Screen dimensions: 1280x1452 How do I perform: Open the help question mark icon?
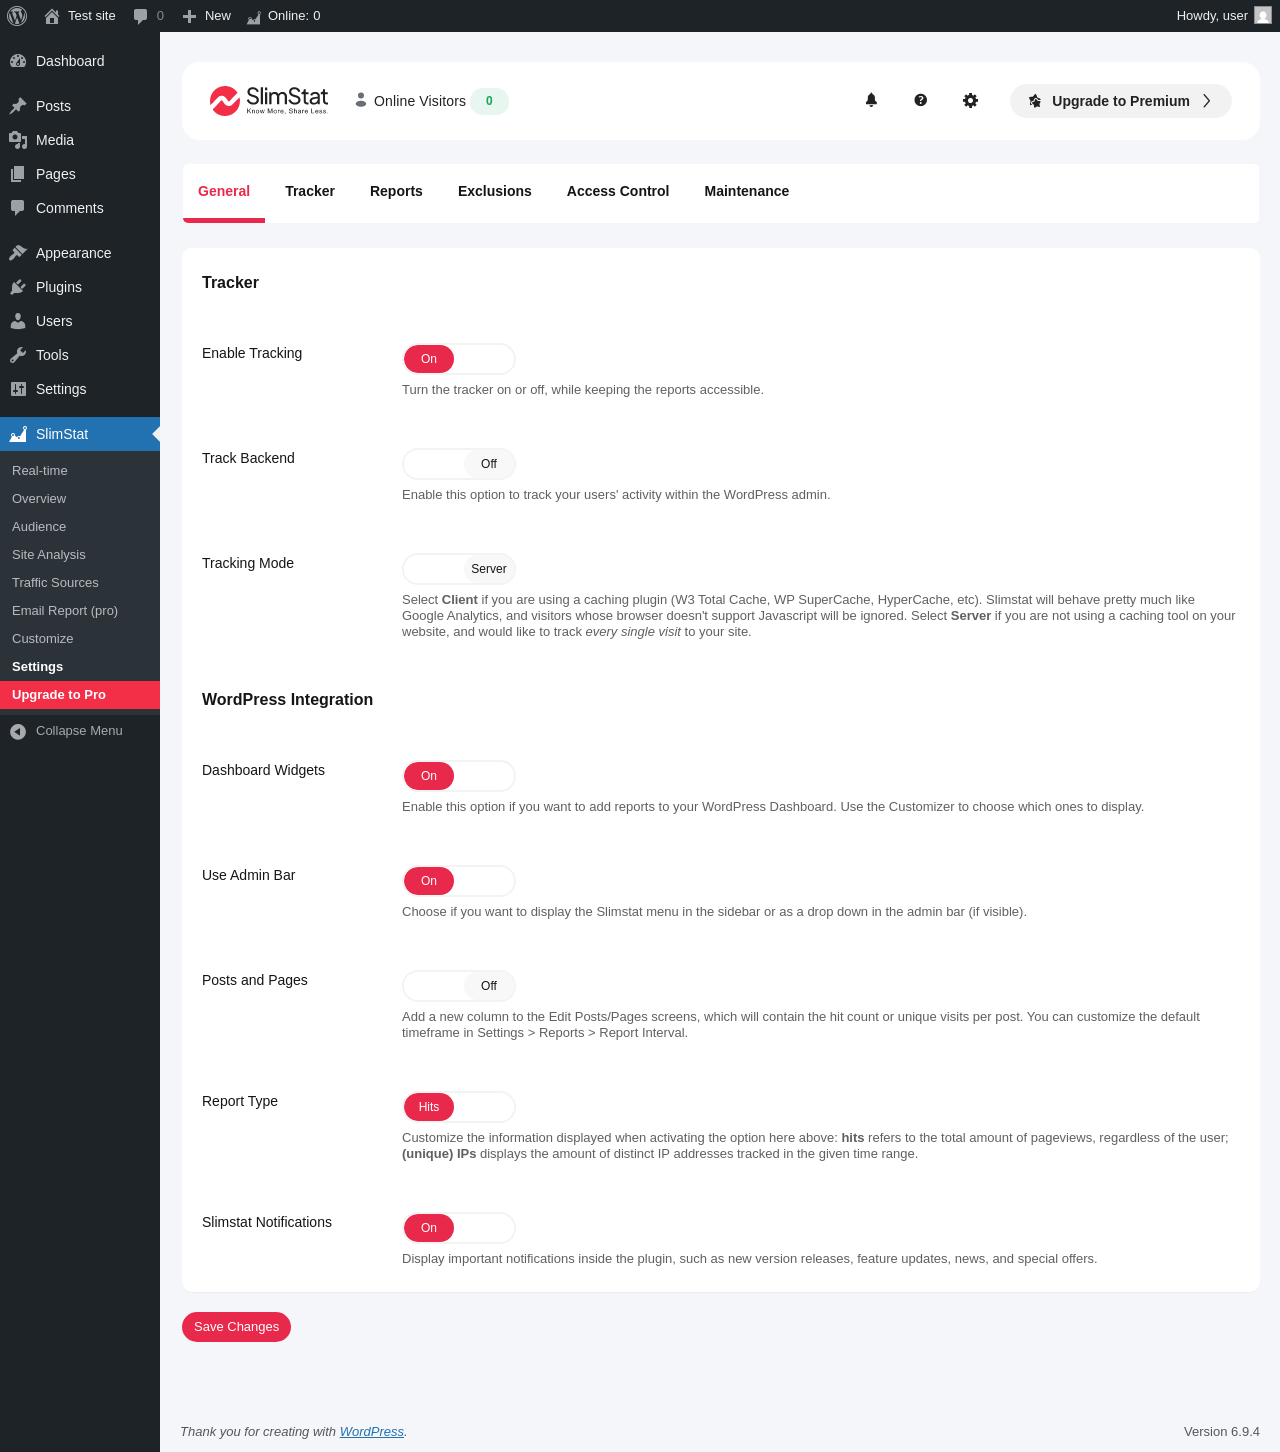click(921, 100)
